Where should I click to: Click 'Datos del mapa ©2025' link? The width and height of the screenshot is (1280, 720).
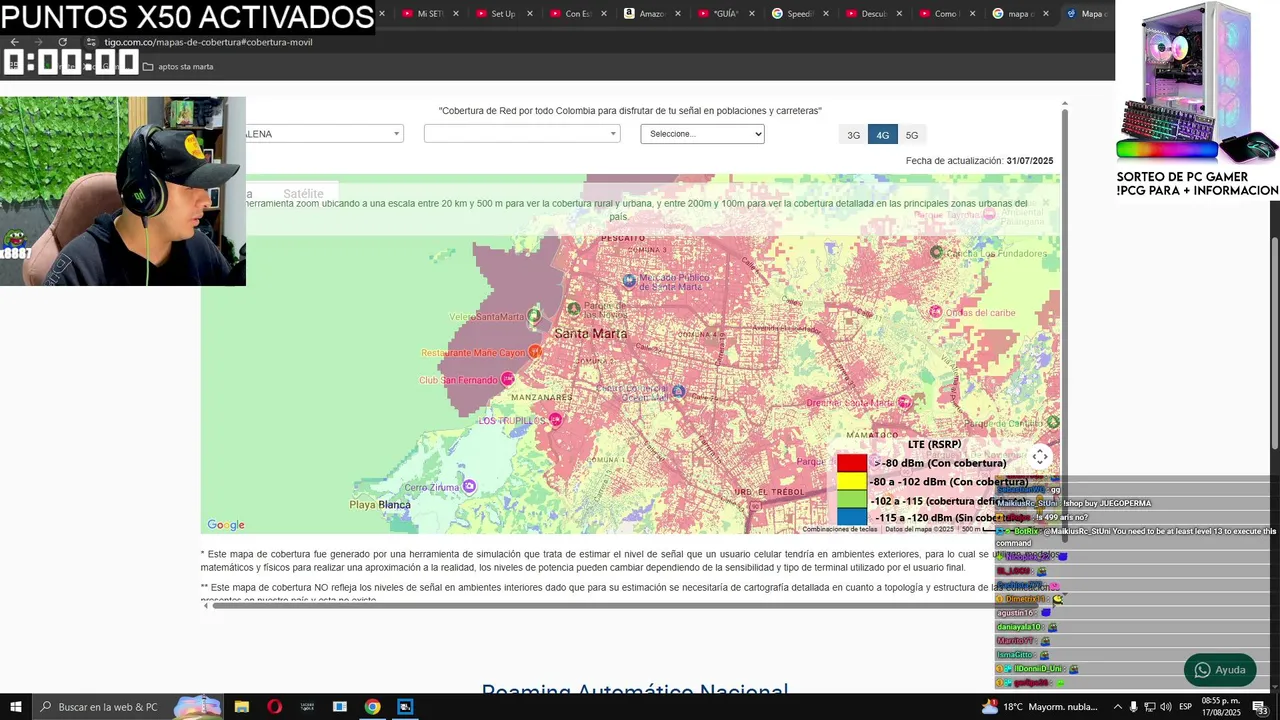(x=919, y=529)
